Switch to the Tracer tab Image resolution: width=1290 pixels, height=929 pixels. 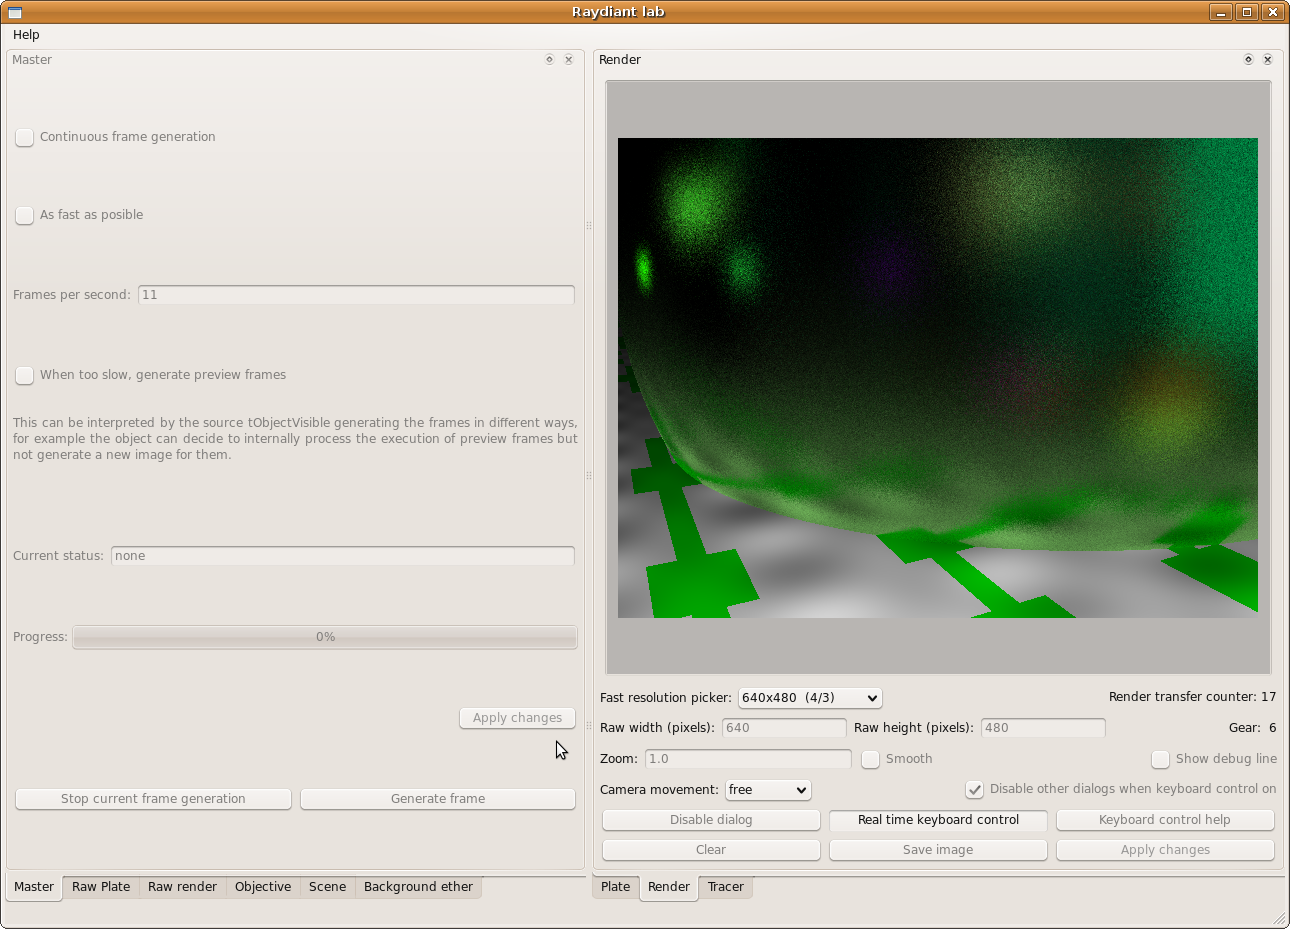pos(725,887)
